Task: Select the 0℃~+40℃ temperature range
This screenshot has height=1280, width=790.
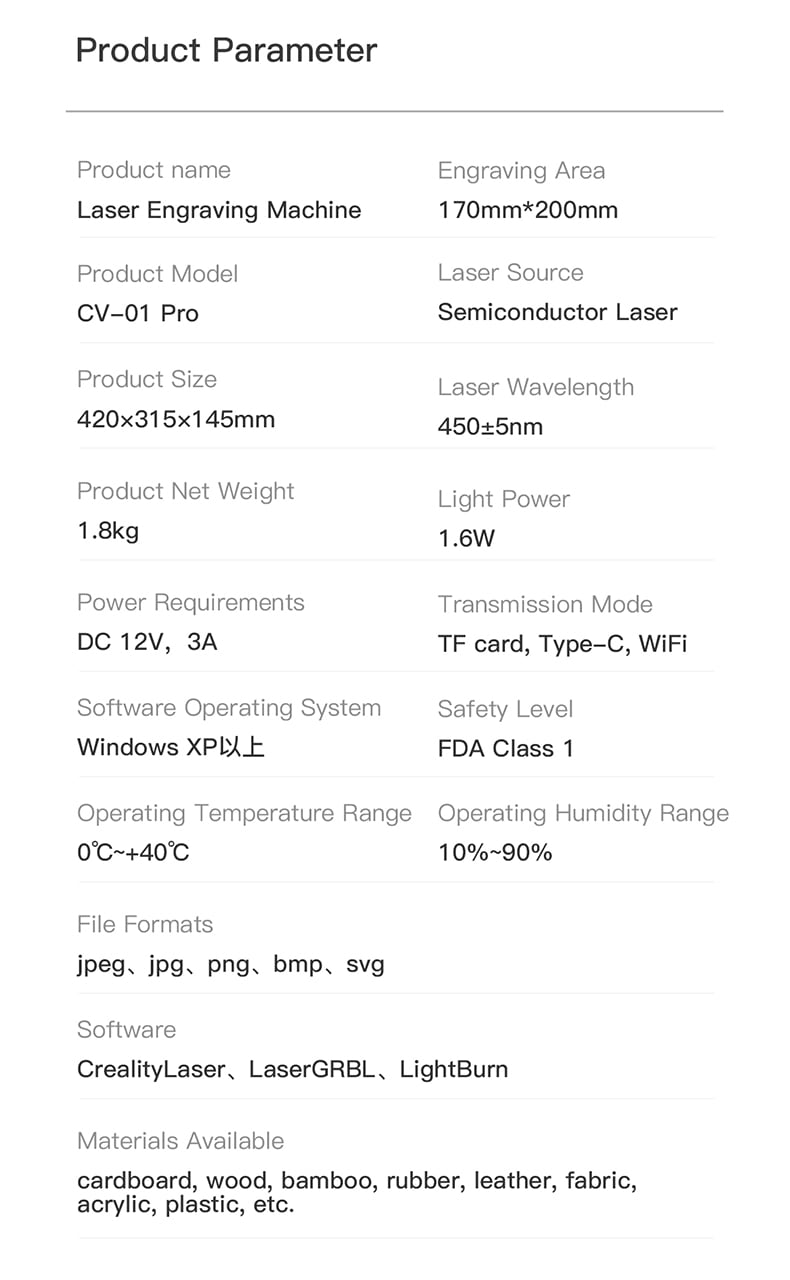Action: (133, 853)
